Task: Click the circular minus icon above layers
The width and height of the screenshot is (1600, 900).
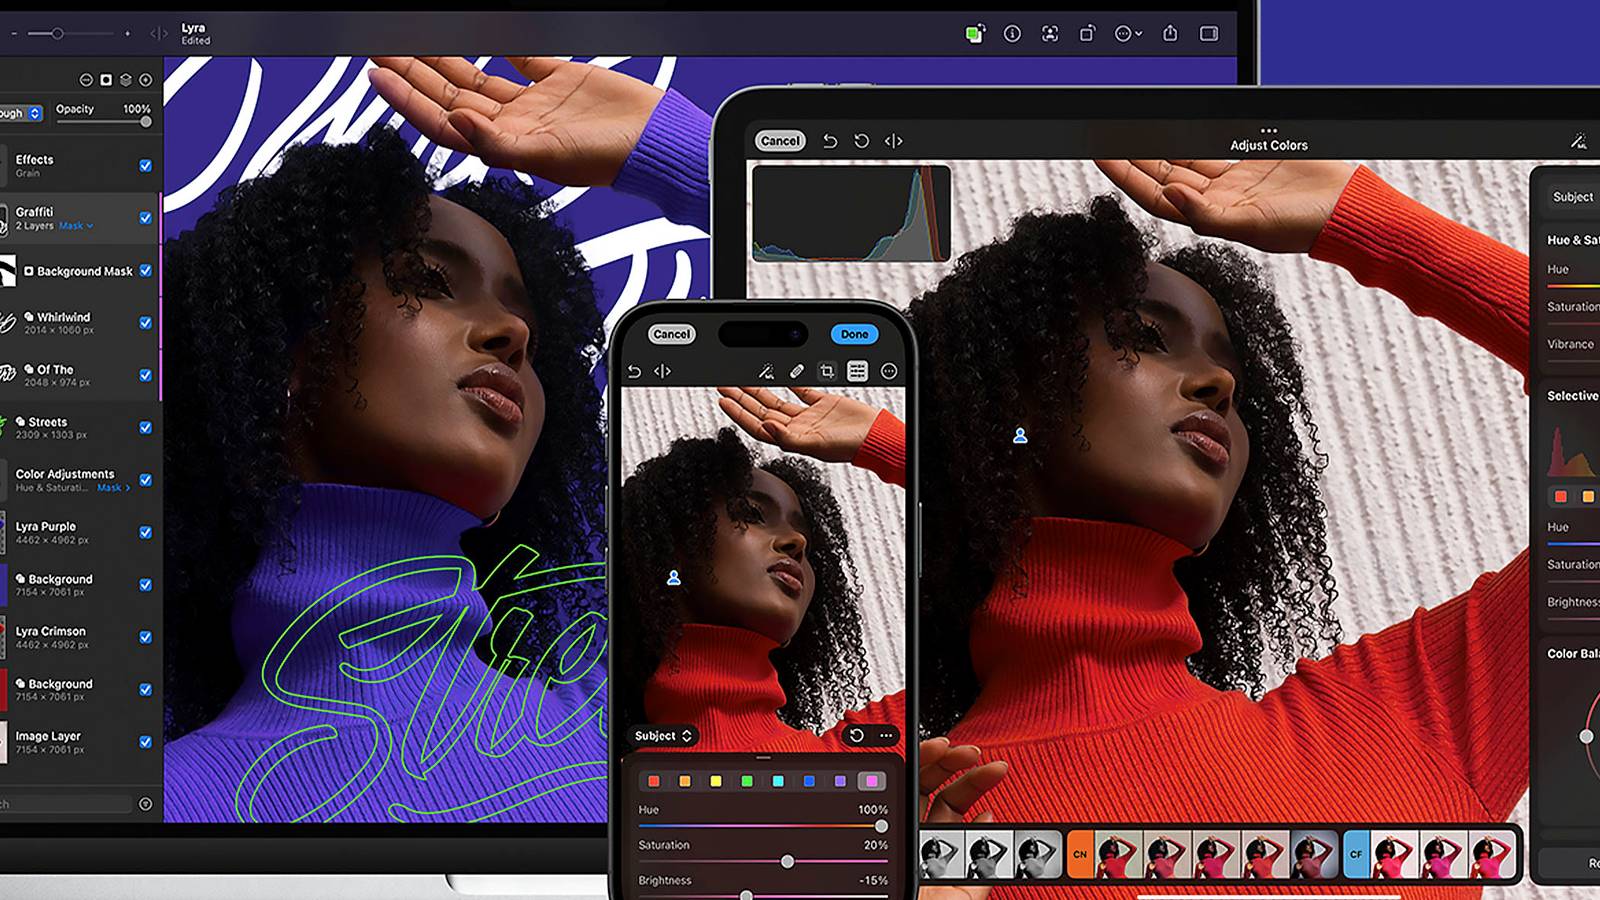Action: 86,80
